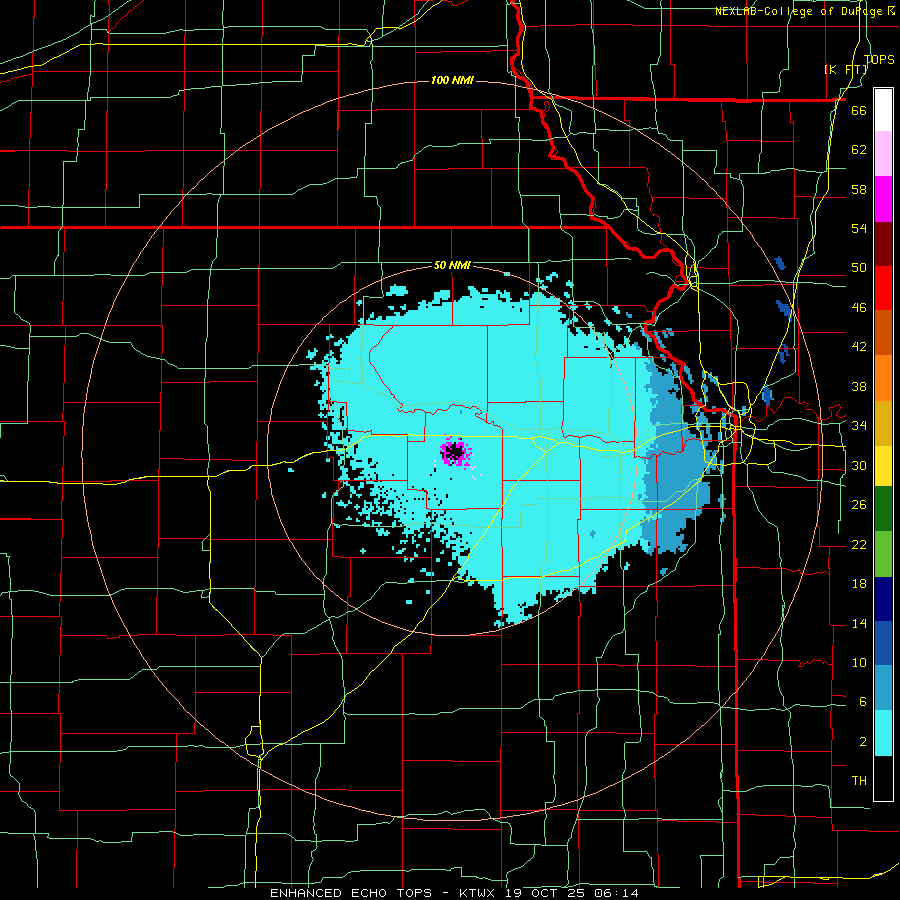Image resolution: width=900 pixels, height=900 pixels.
Task: Click the 'KTWX' radar site identifier
Action: [x=479, y=893]
